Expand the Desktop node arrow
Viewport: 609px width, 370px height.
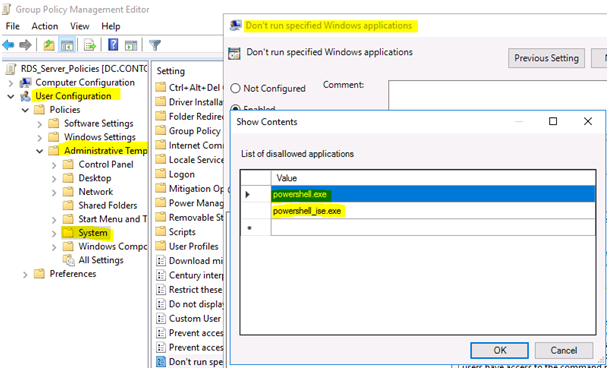click(x=54, y=179)
